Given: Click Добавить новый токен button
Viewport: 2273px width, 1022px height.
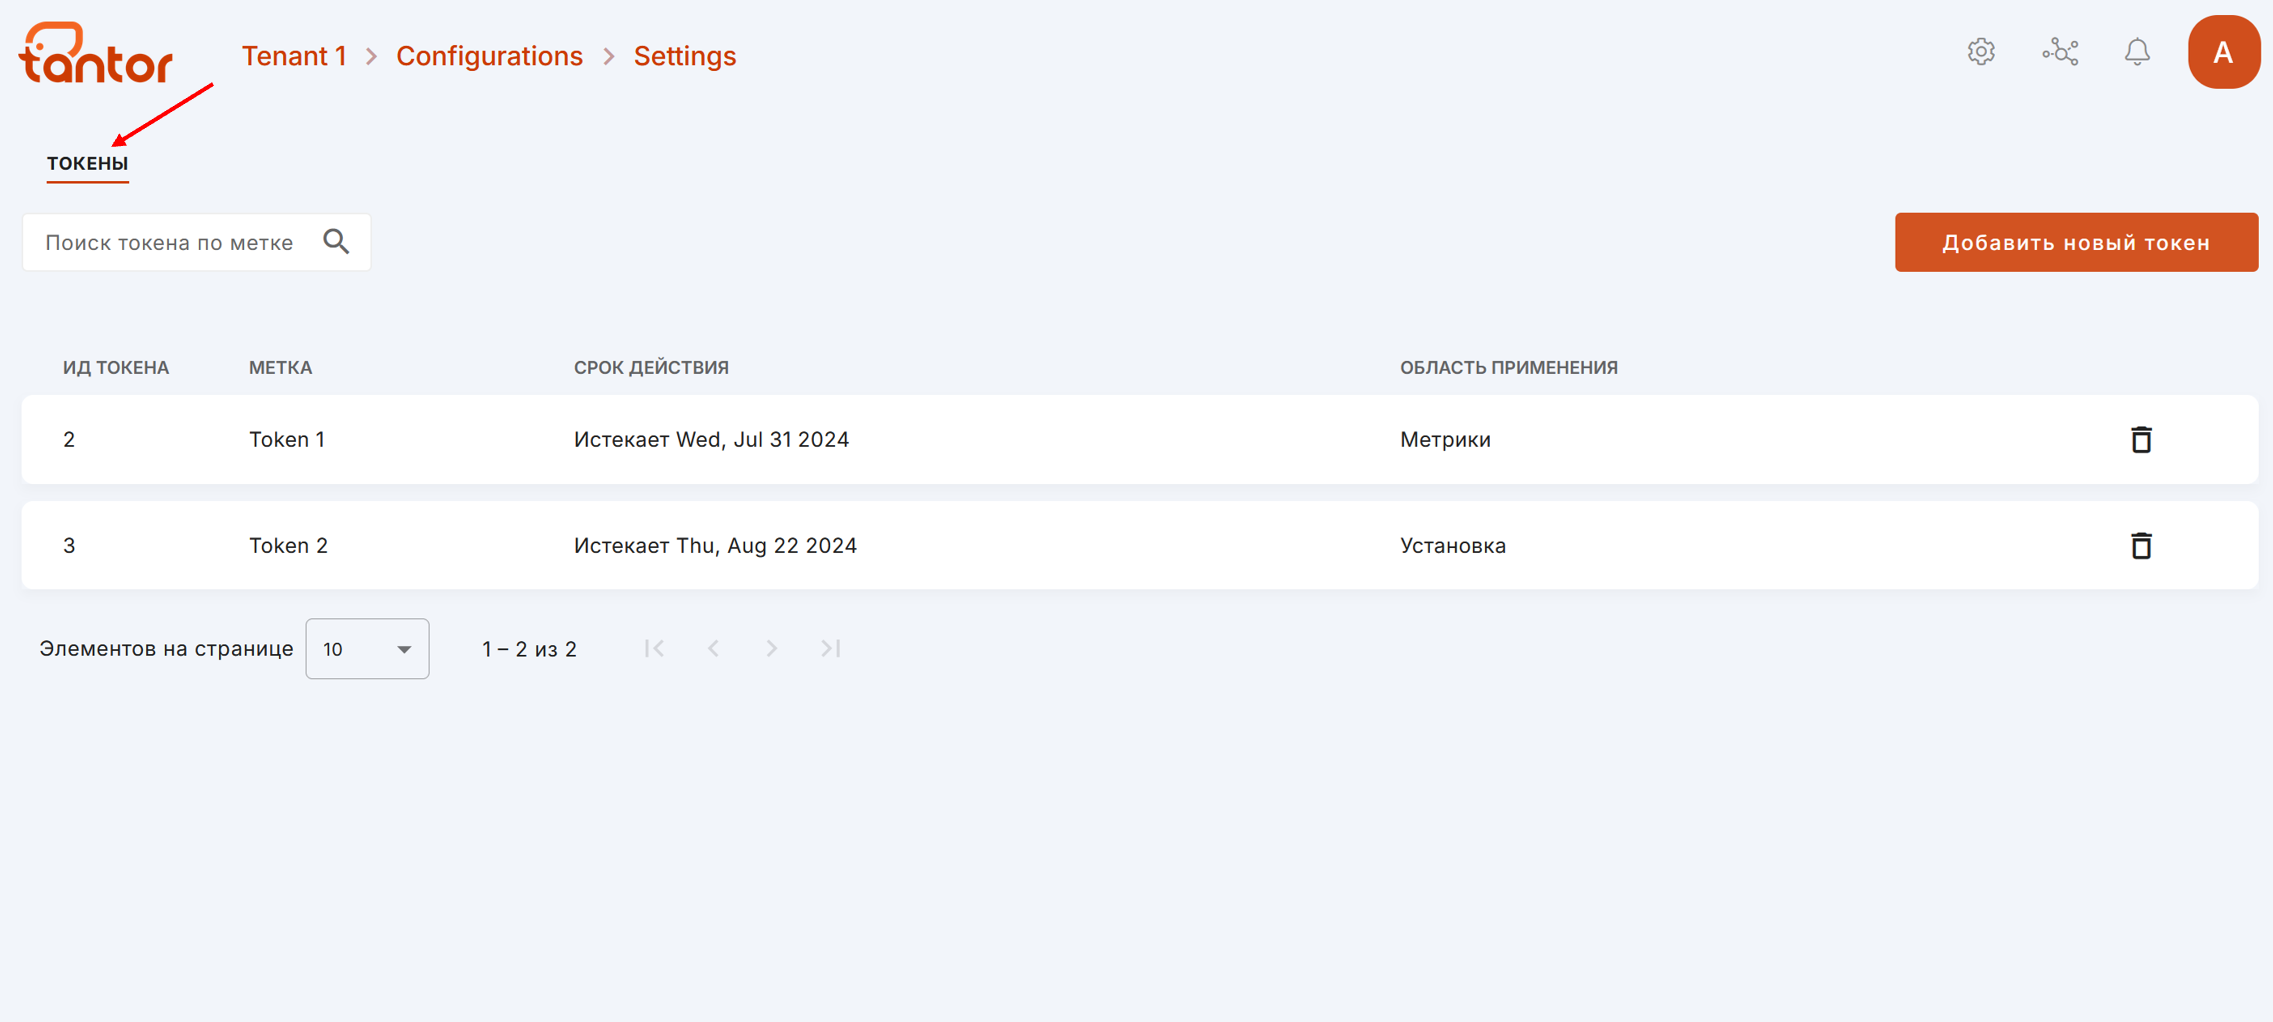Looking at the screenshot, I should pyautogui.click(x=2076, y=242).
